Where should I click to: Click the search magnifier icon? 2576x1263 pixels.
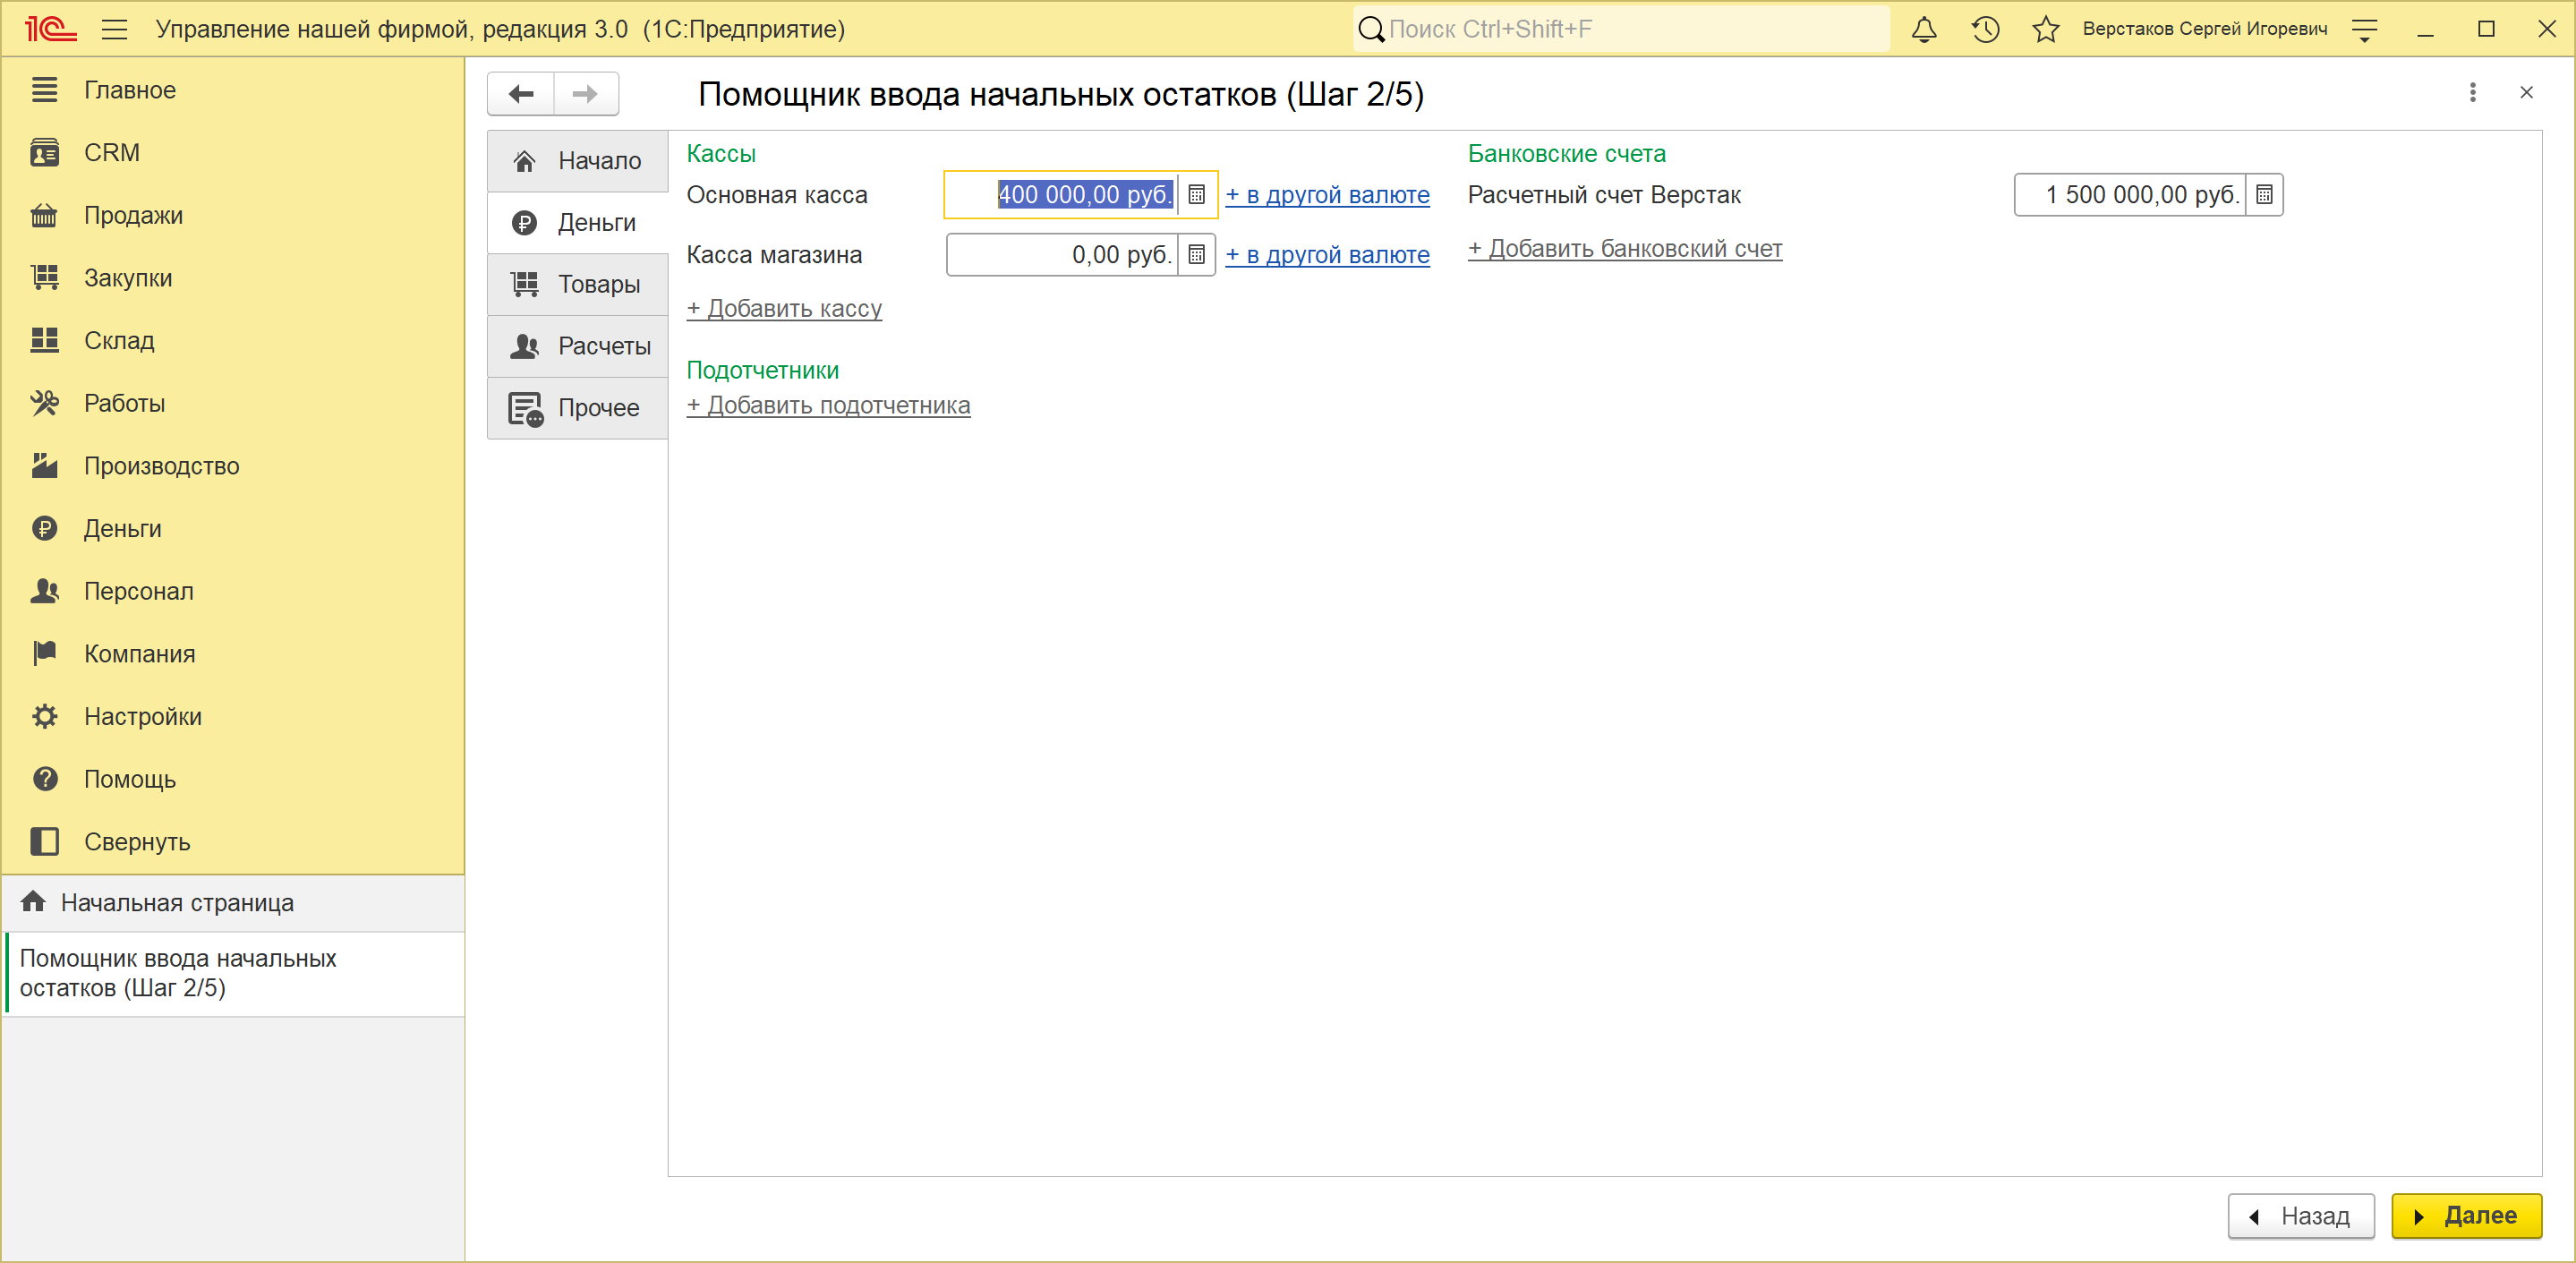(x=1371, y=29)
